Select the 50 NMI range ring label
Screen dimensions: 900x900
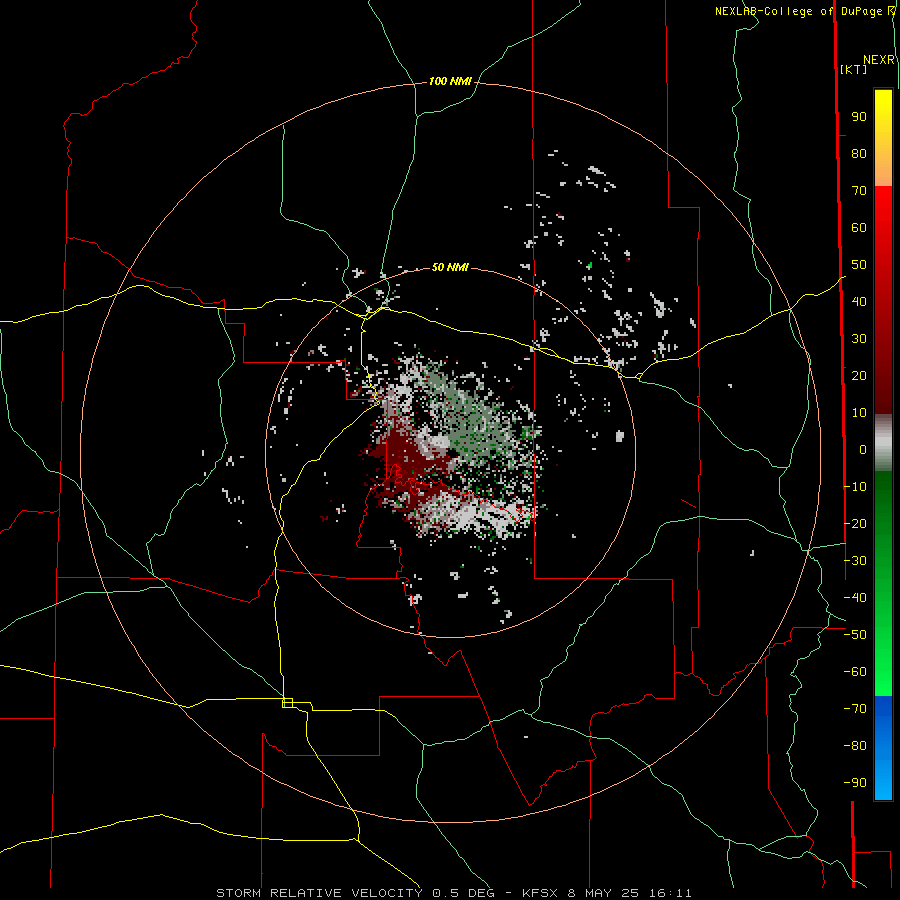coord(450,267)
